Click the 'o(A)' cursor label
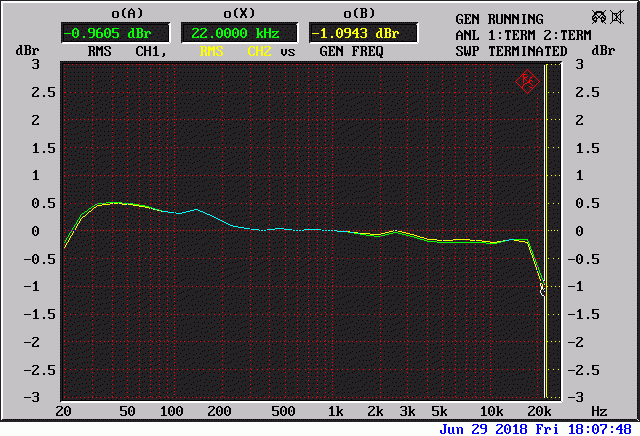The width and height of the screenshot is (640, 436). tap(127, 13)
